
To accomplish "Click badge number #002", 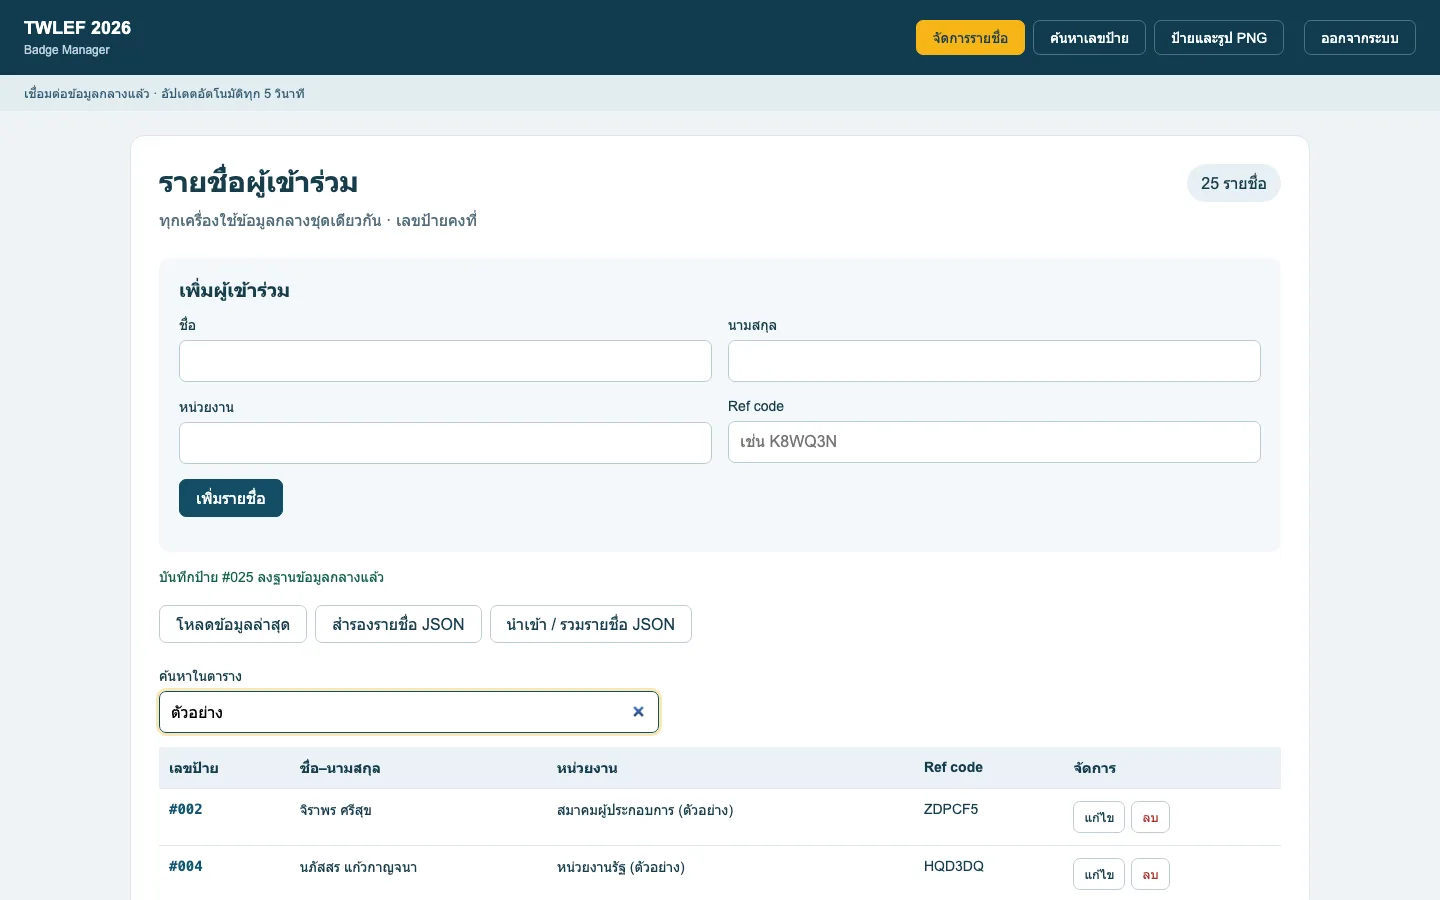I will (x=186, y=809).
